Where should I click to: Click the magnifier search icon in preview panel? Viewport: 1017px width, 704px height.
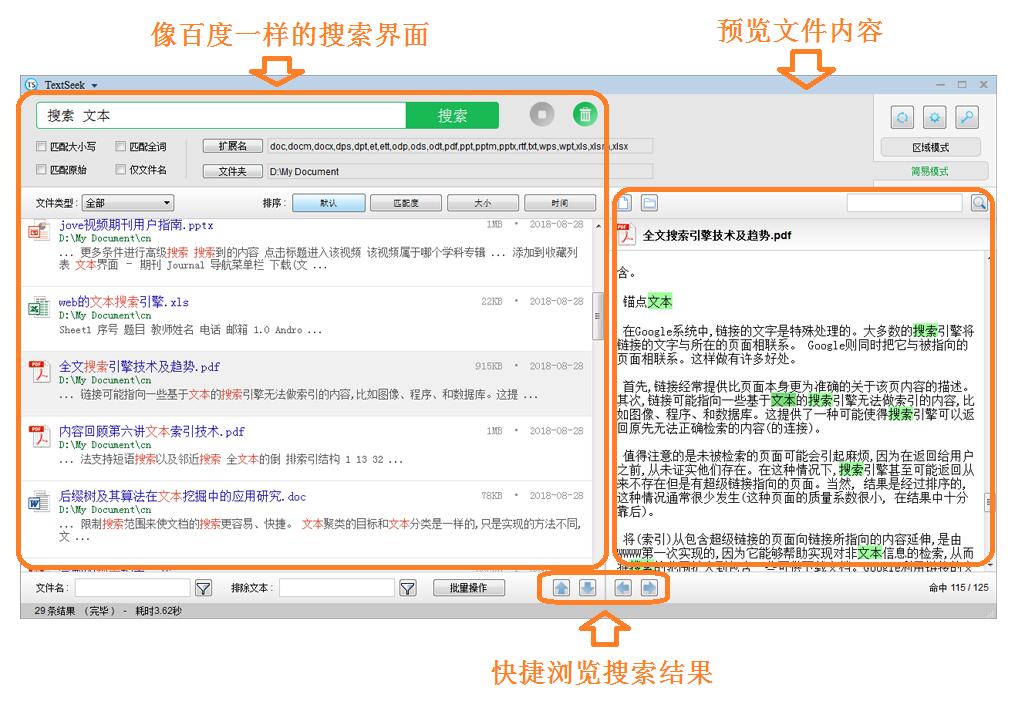tap(978, 203)
